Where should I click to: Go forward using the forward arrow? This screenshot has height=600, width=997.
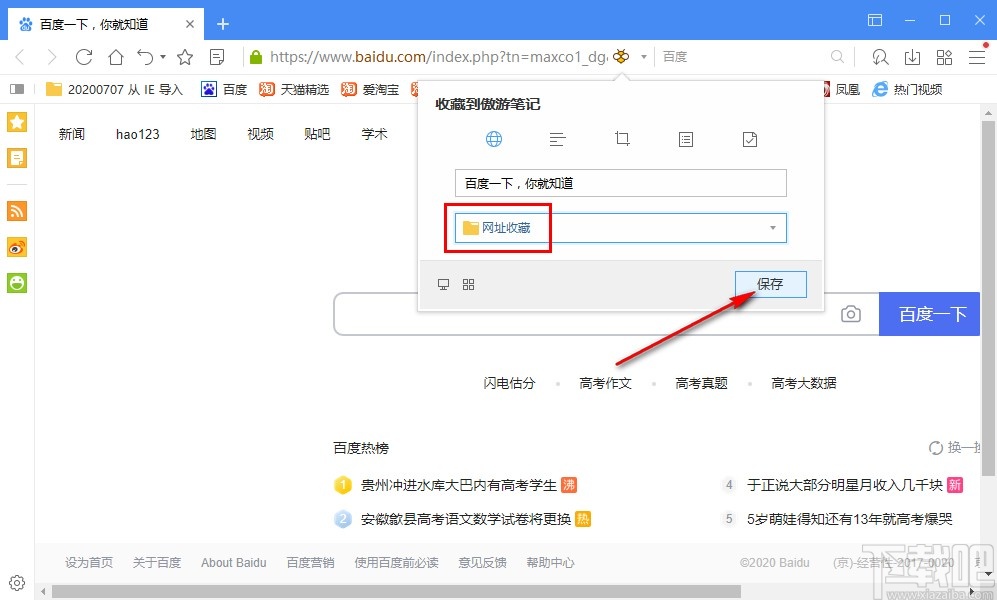click(x=52, y=57)
